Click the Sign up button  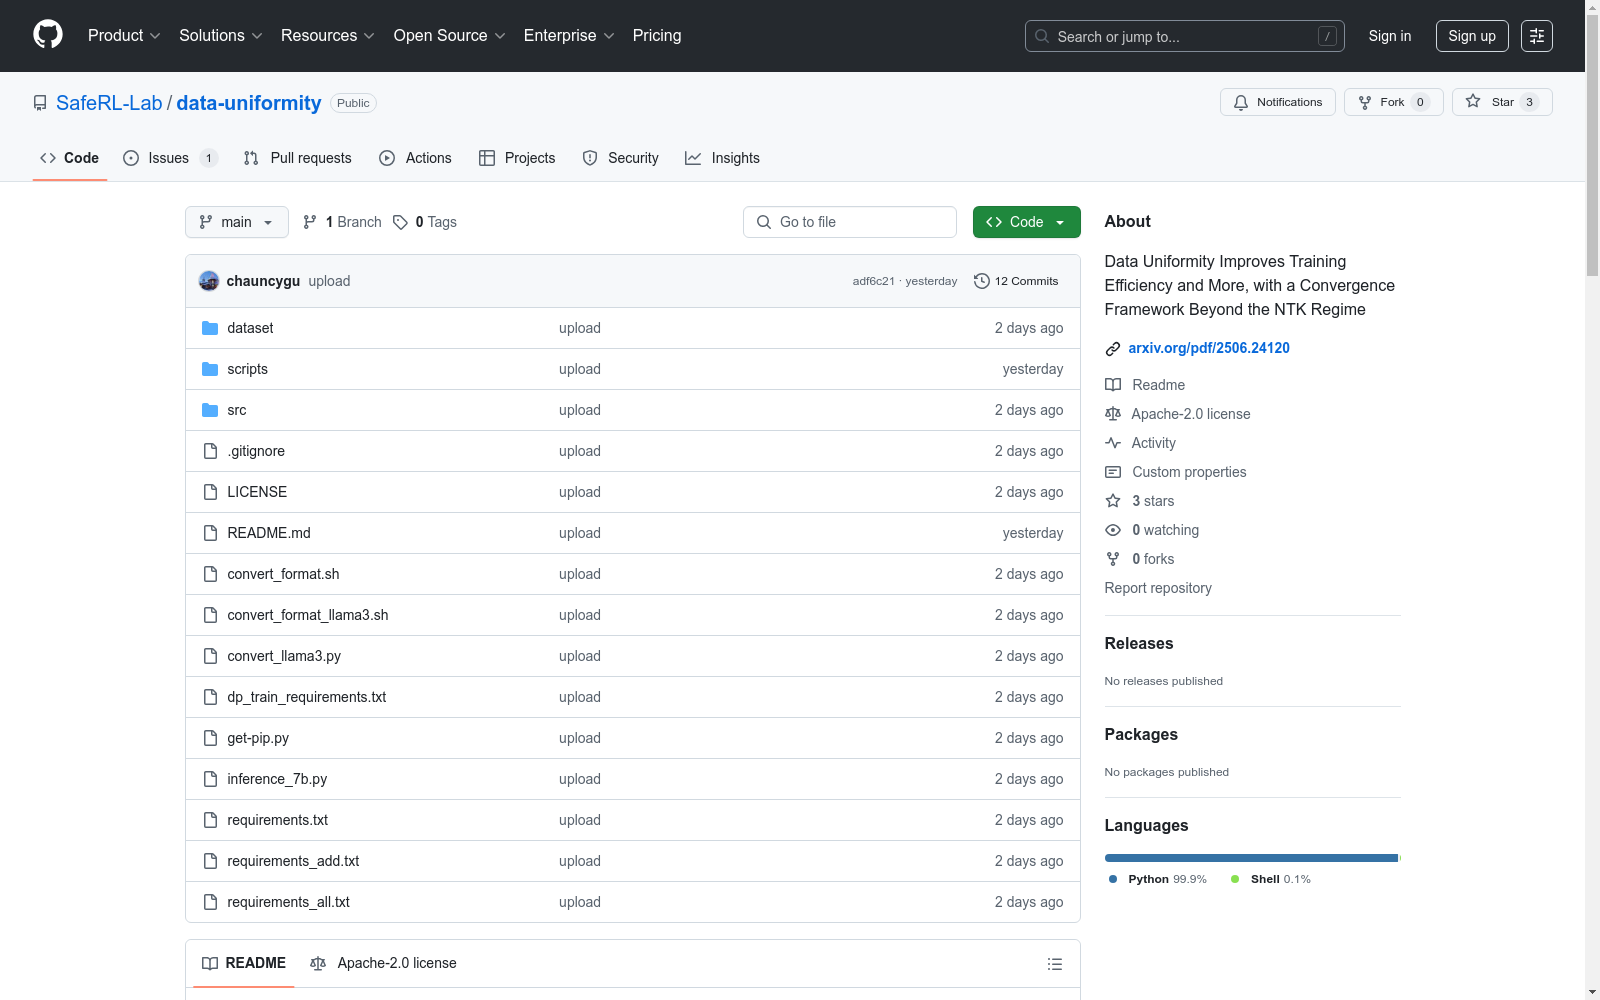pyautogui.click(x=1472, y=36)
